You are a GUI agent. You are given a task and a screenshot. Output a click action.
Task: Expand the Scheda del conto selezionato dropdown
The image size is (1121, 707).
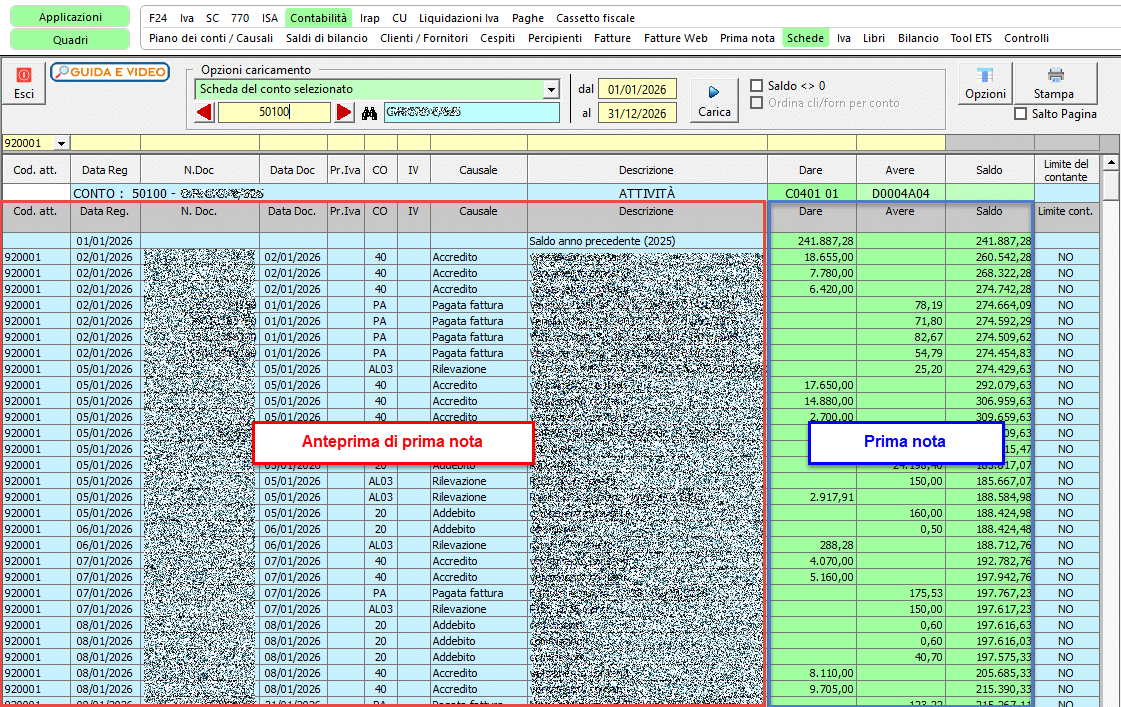[550, 89]
